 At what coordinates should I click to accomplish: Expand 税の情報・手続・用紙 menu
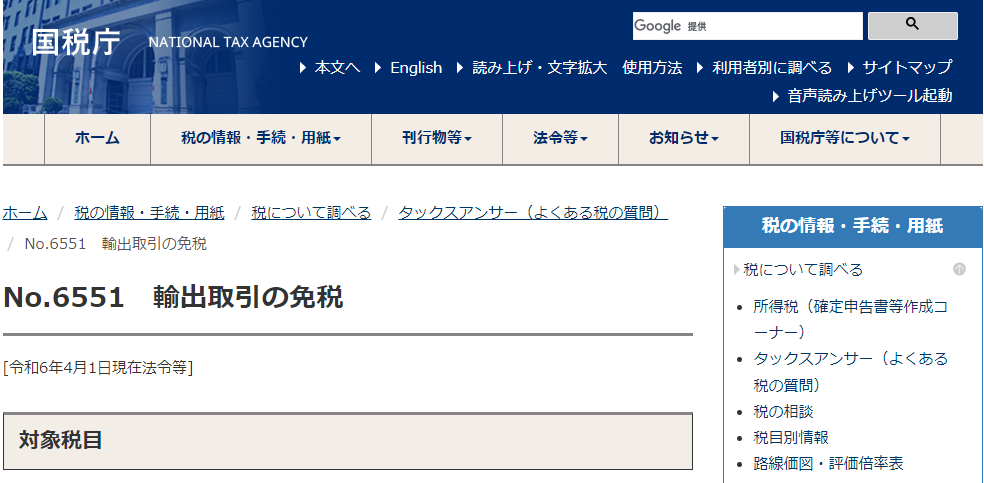coord(261,139)
